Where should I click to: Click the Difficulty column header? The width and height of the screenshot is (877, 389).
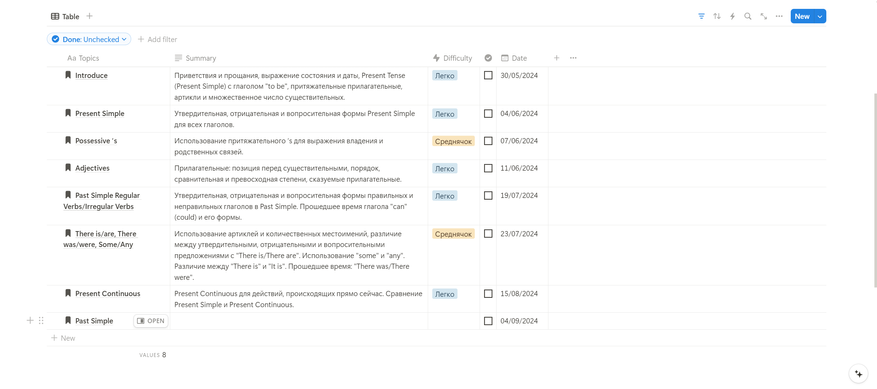454,58
